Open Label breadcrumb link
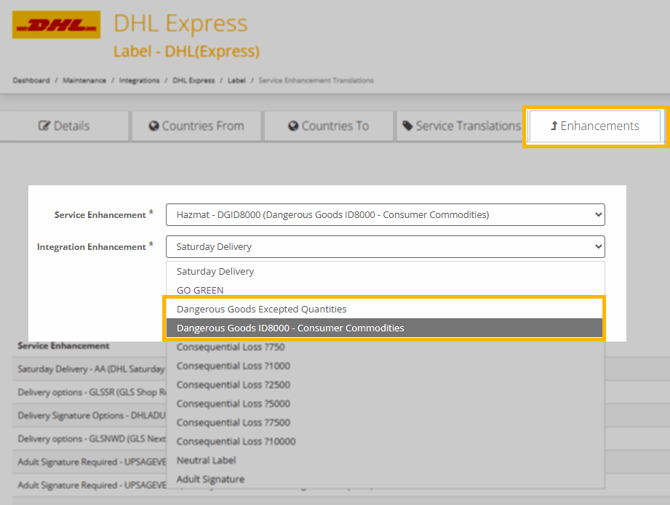 [x=236, y=80]
